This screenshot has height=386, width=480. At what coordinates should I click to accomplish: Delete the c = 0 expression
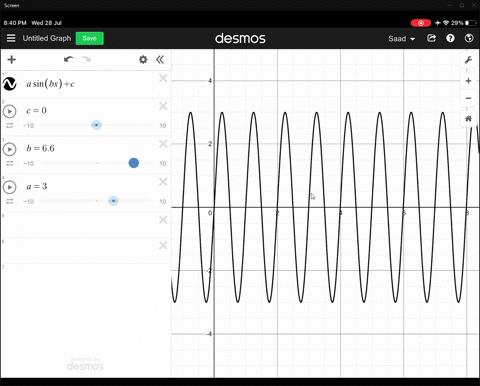163,106
